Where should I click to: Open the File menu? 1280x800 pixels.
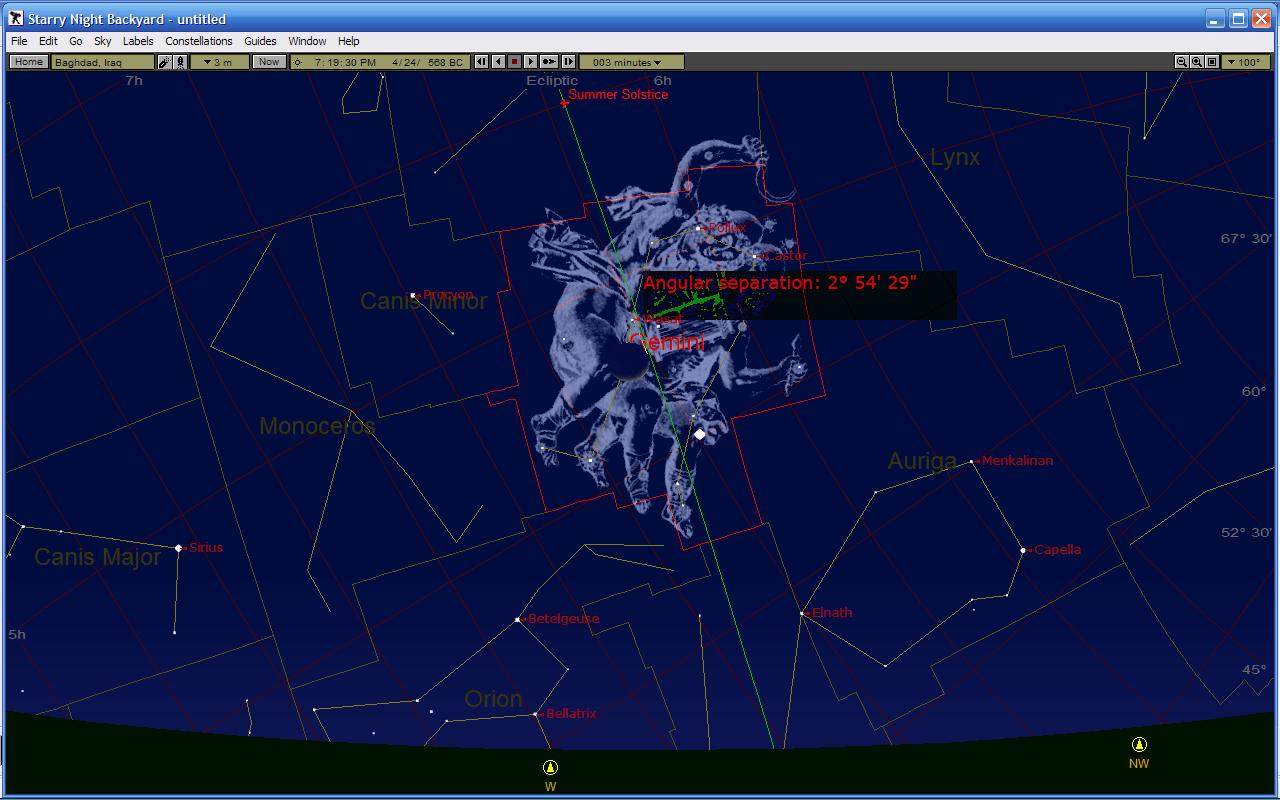pos(19,41)
